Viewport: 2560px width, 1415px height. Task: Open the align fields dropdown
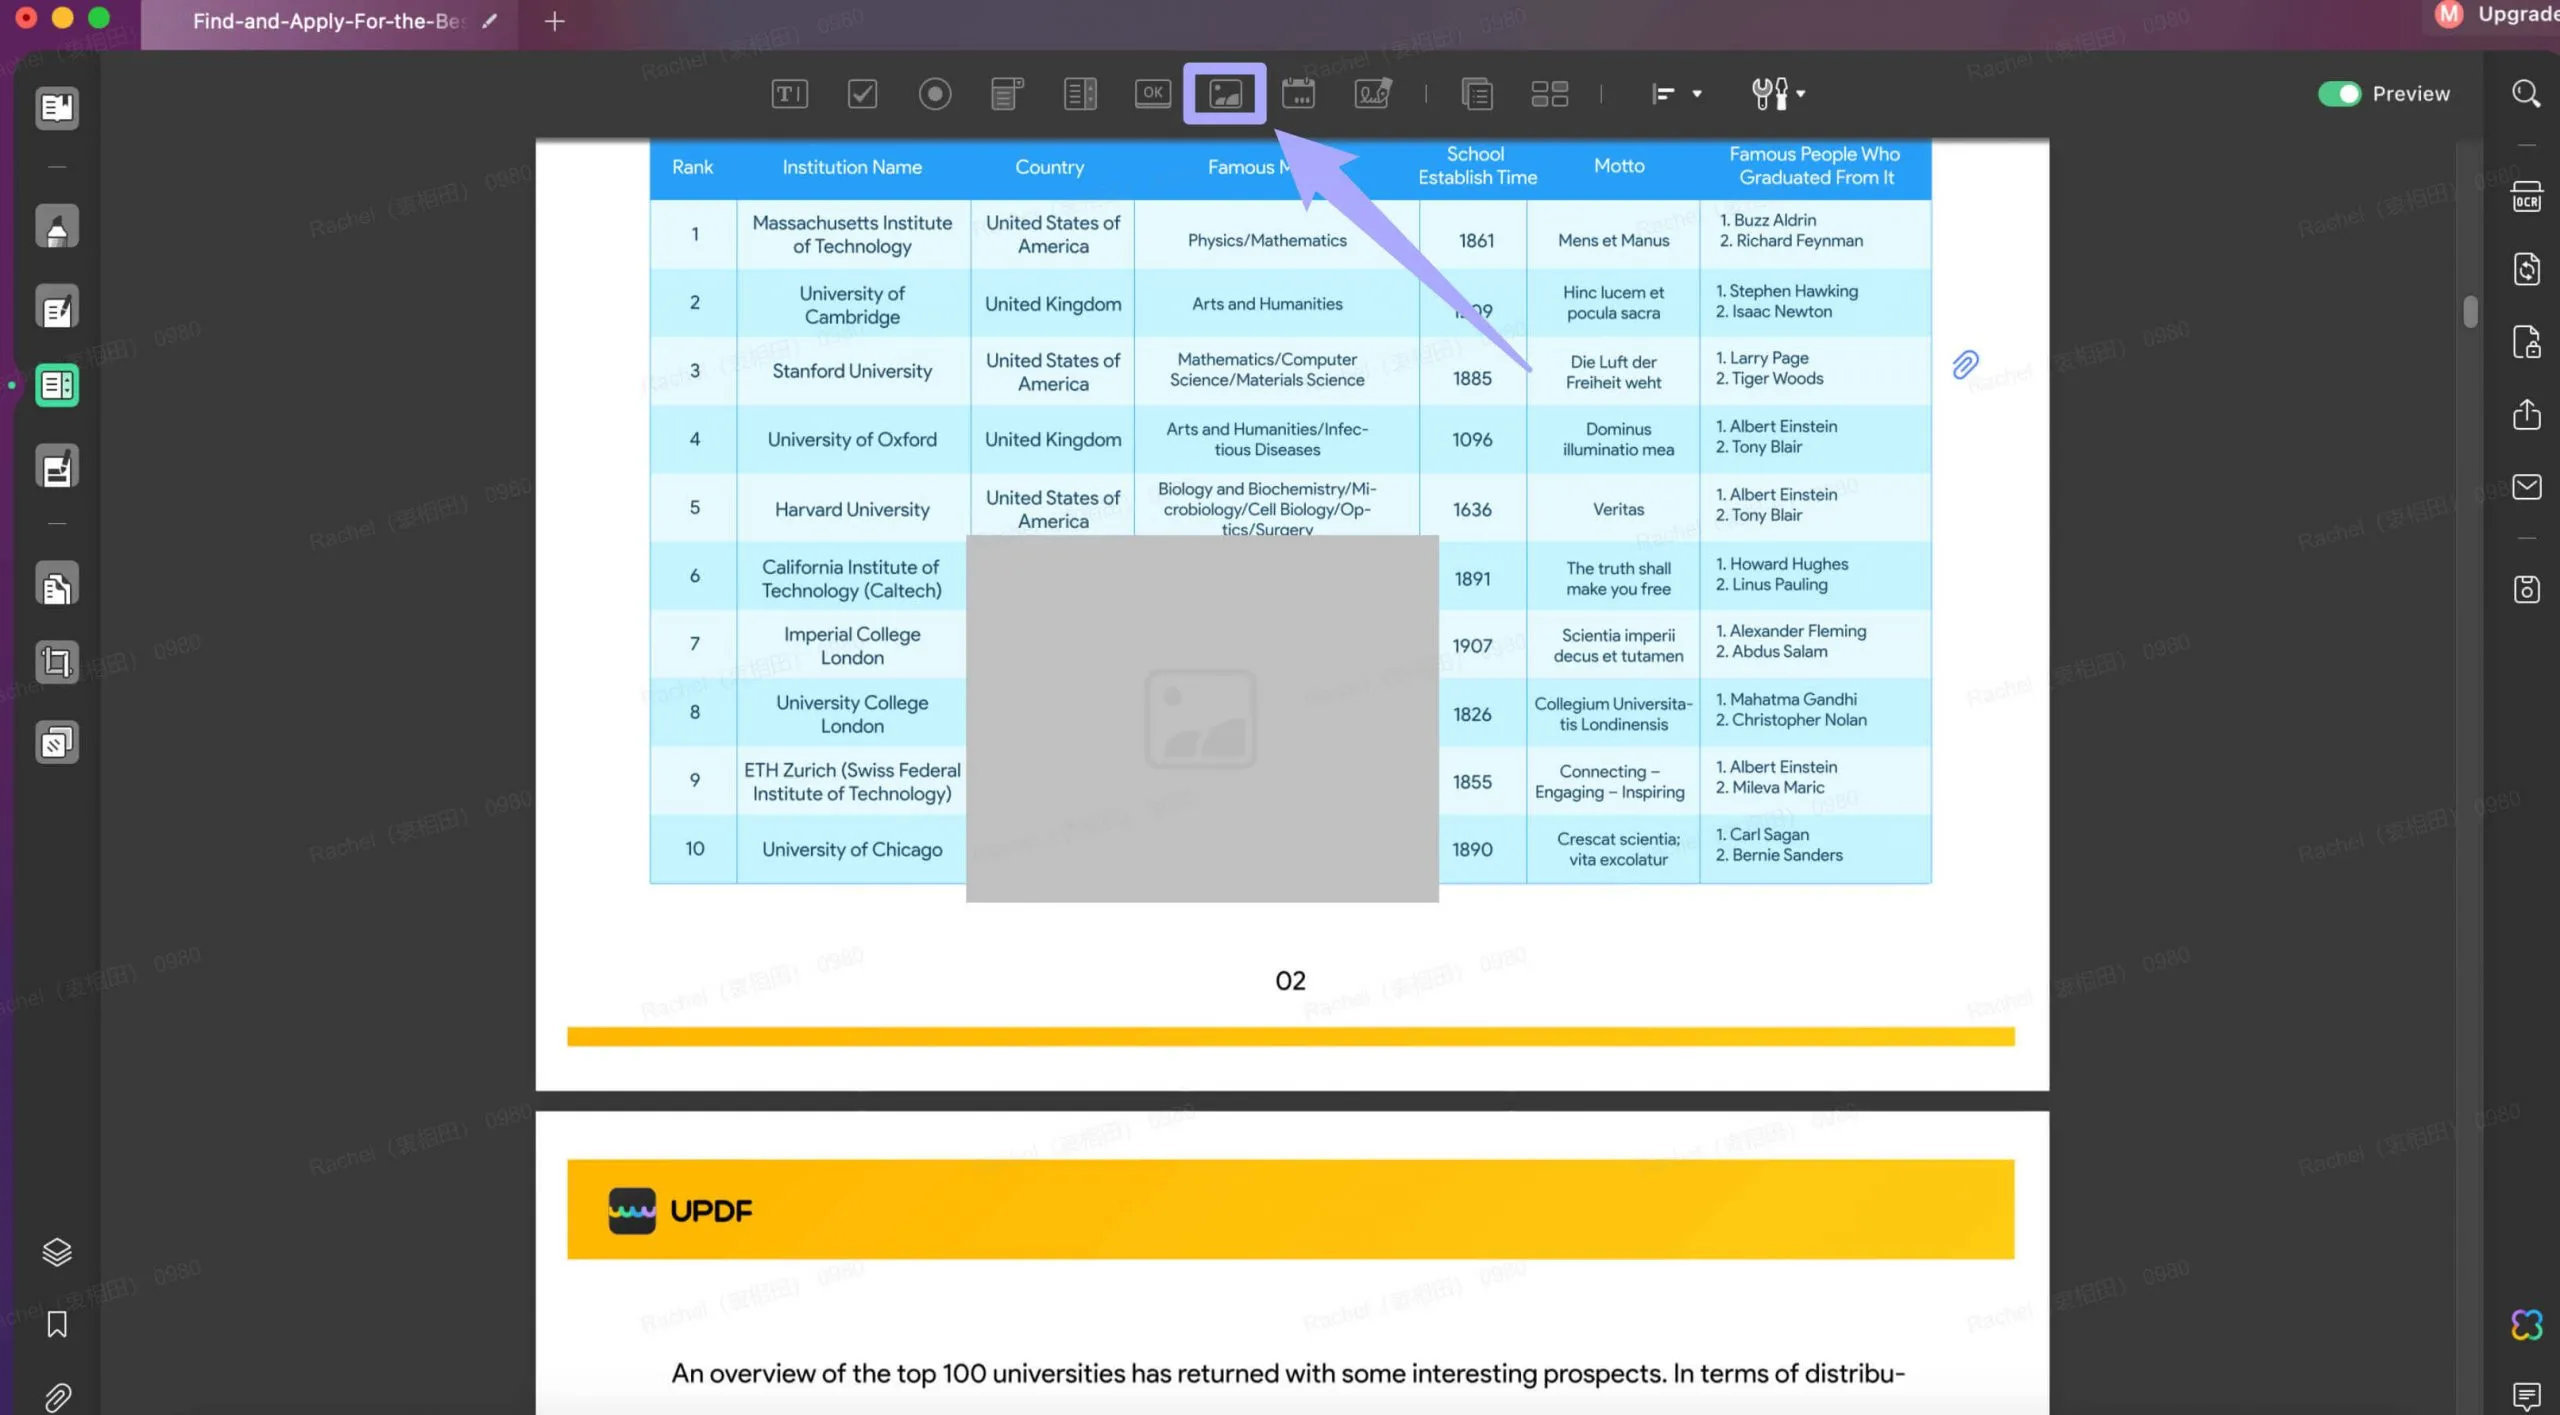pos(1676,94)
